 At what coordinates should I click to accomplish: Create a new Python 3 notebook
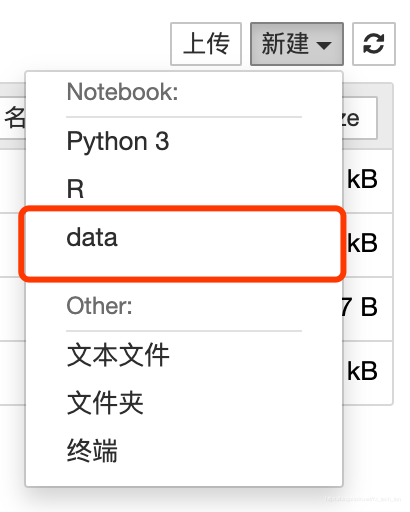coord(118,141)
